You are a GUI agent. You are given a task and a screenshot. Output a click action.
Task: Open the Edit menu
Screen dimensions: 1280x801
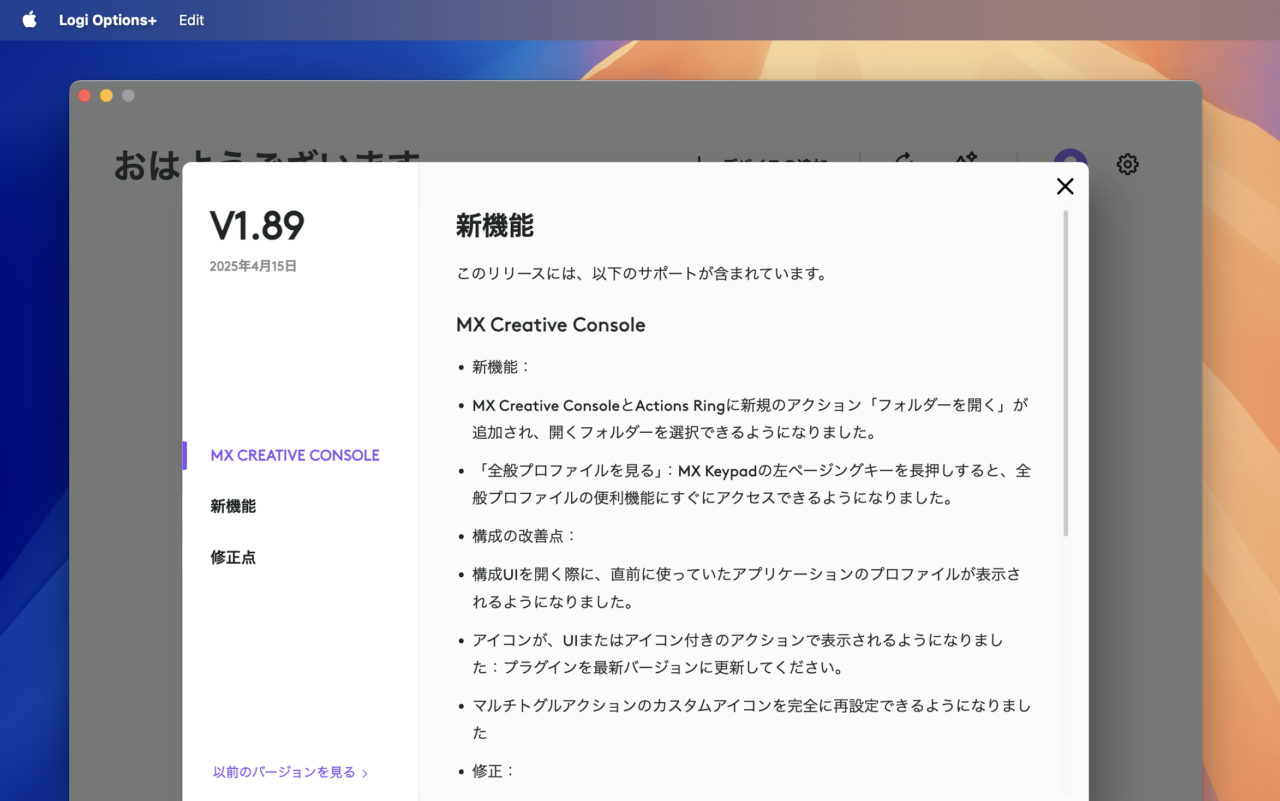tap(191, 20)
